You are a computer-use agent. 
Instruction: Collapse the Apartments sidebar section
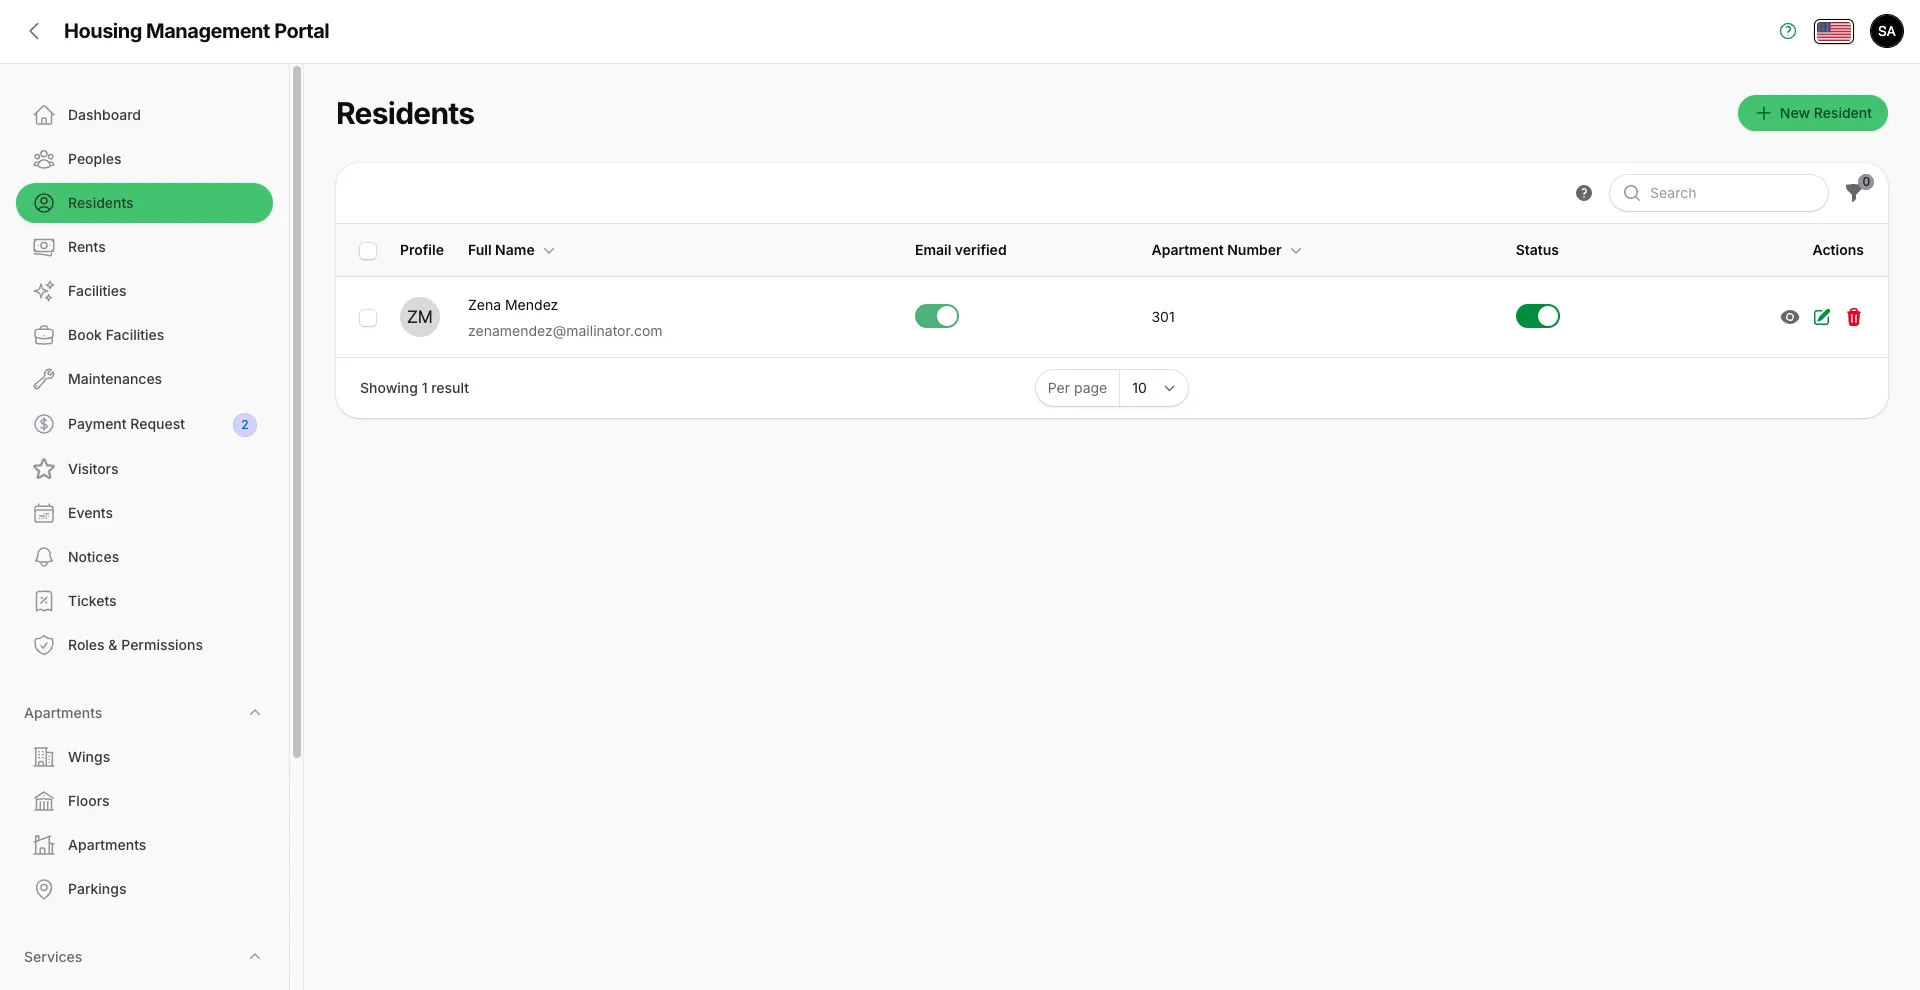point(255,713)
